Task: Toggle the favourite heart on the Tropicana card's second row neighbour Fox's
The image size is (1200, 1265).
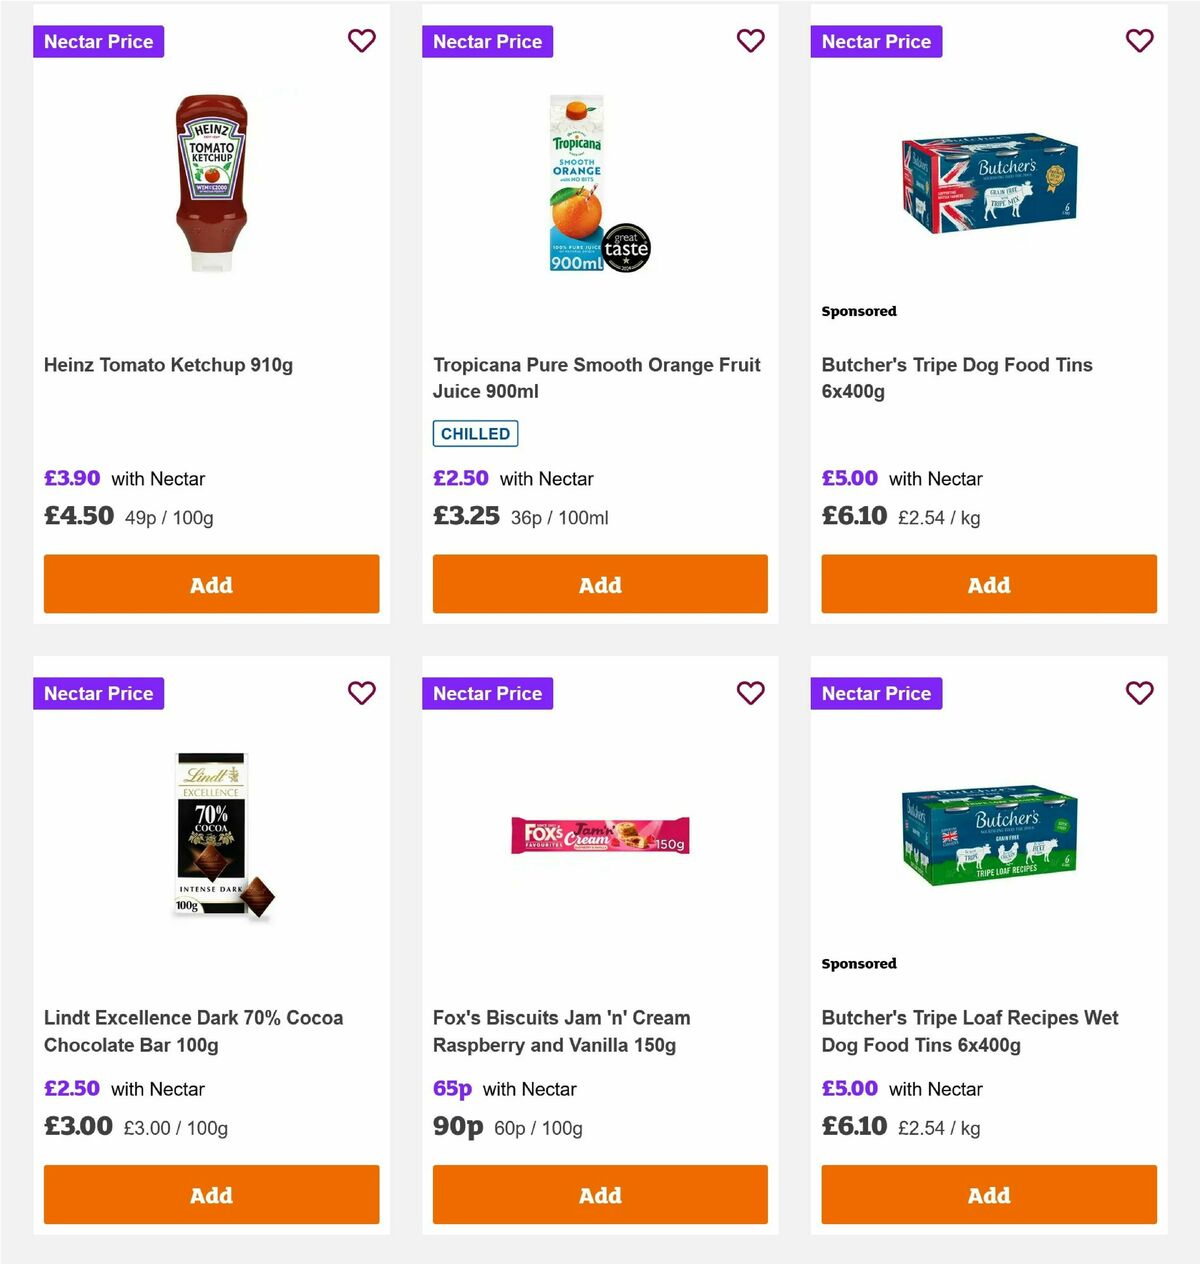Action: [x=751, y=693]
